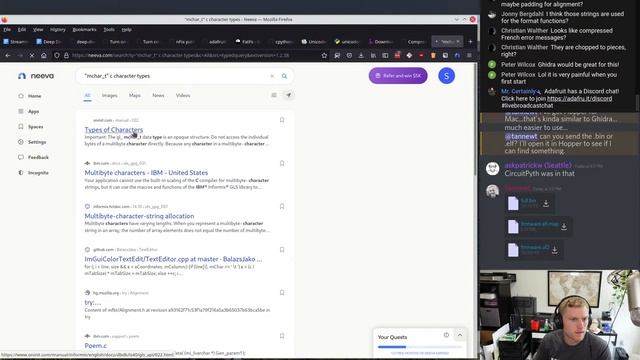Open the File menu
The image size is (640, 360).
pyautogui.click(x=7, y=29)
